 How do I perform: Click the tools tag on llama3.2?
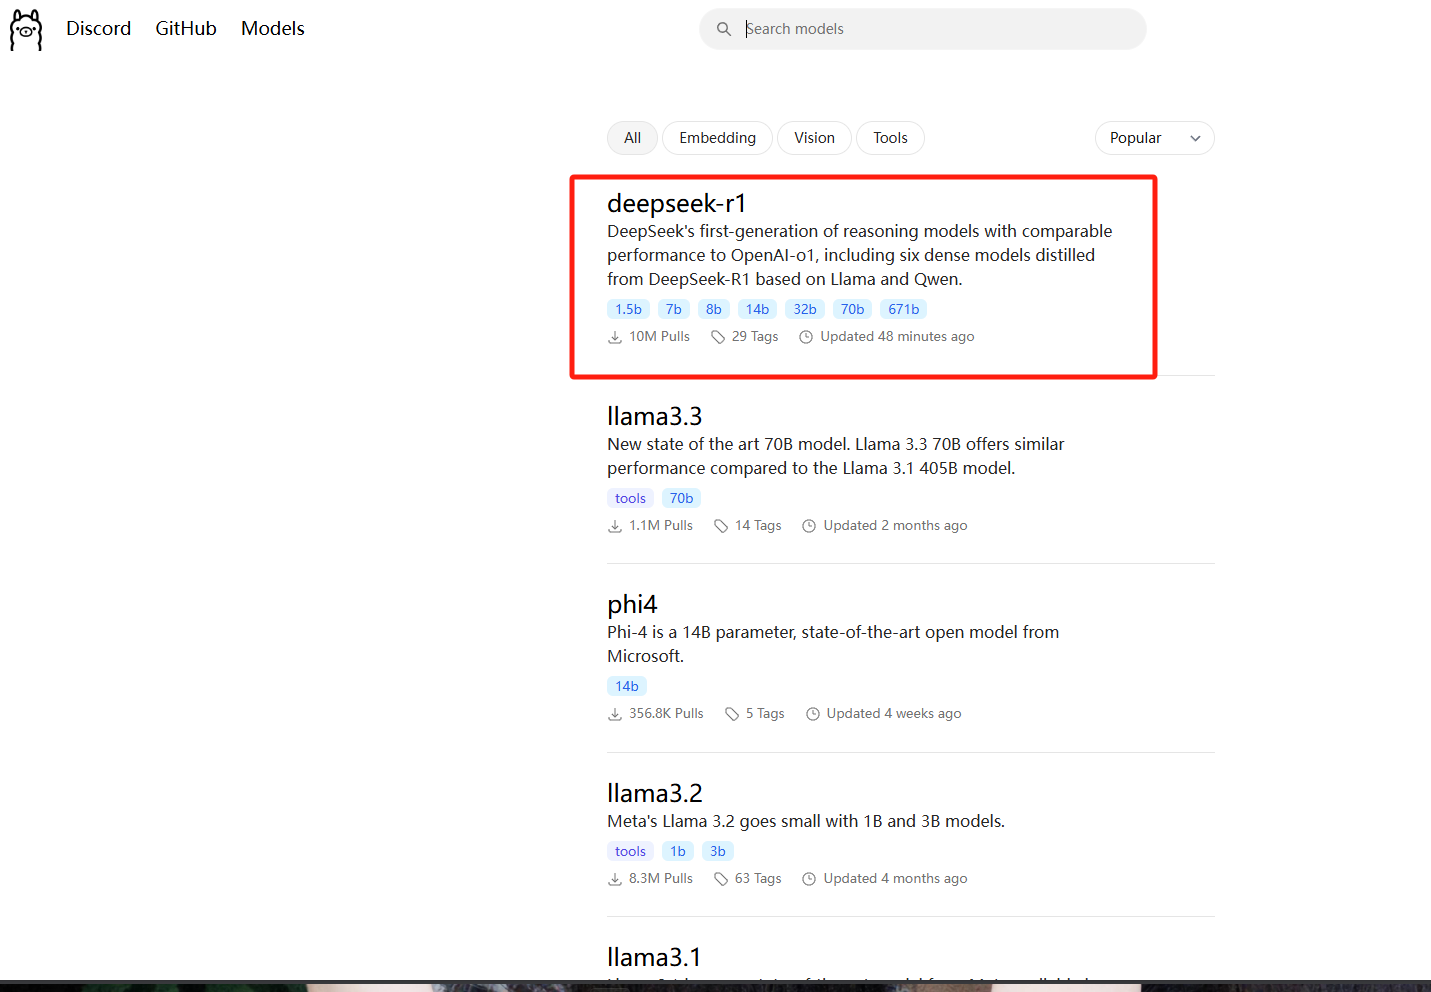pyautogui.click(x=630, y=851)
